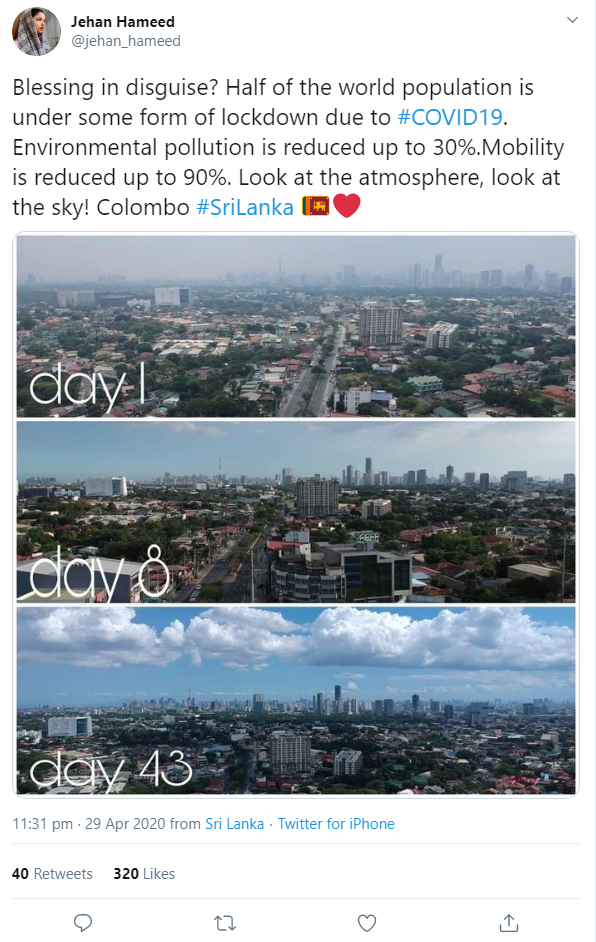596x942 pixels.
Task: View the 320 Likes list
Action: pos(144,874)
